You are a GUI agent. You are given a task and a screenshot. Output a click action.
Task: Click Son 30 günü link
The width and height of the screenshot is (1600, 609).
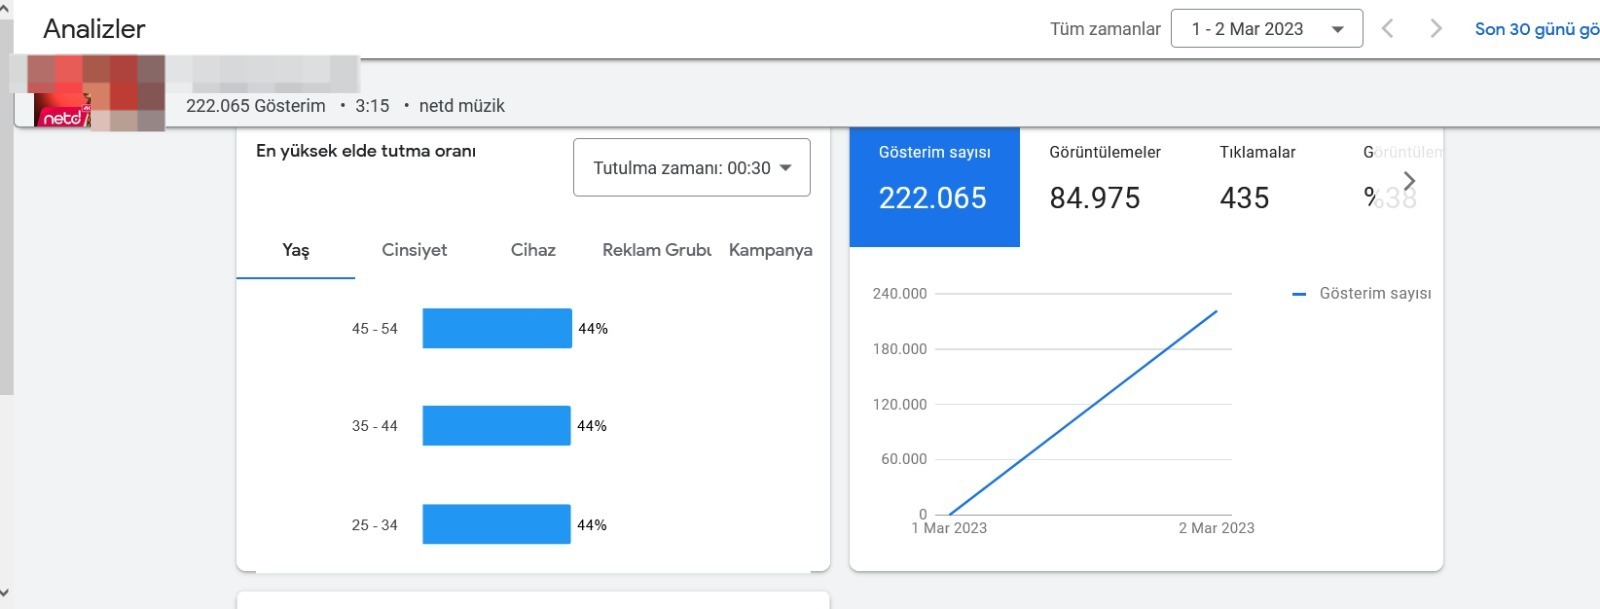pos(1536,29)
